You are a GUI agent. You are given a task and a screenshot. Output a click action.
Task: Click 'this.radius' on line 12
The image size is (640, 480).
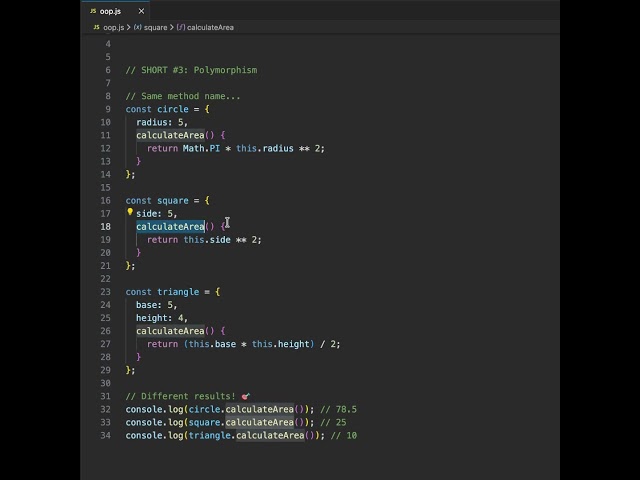pos(264,148)
